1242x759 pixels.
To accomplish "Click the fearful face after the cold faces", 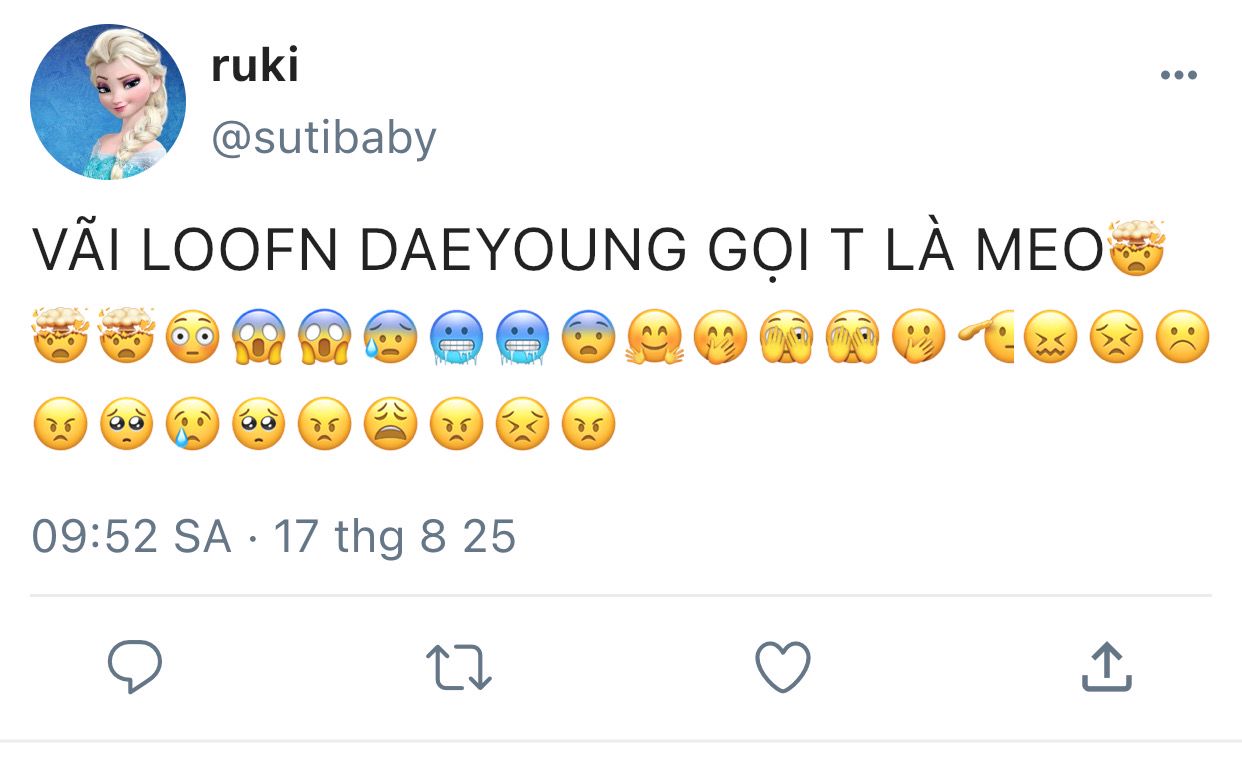I will tap(588, 338).
